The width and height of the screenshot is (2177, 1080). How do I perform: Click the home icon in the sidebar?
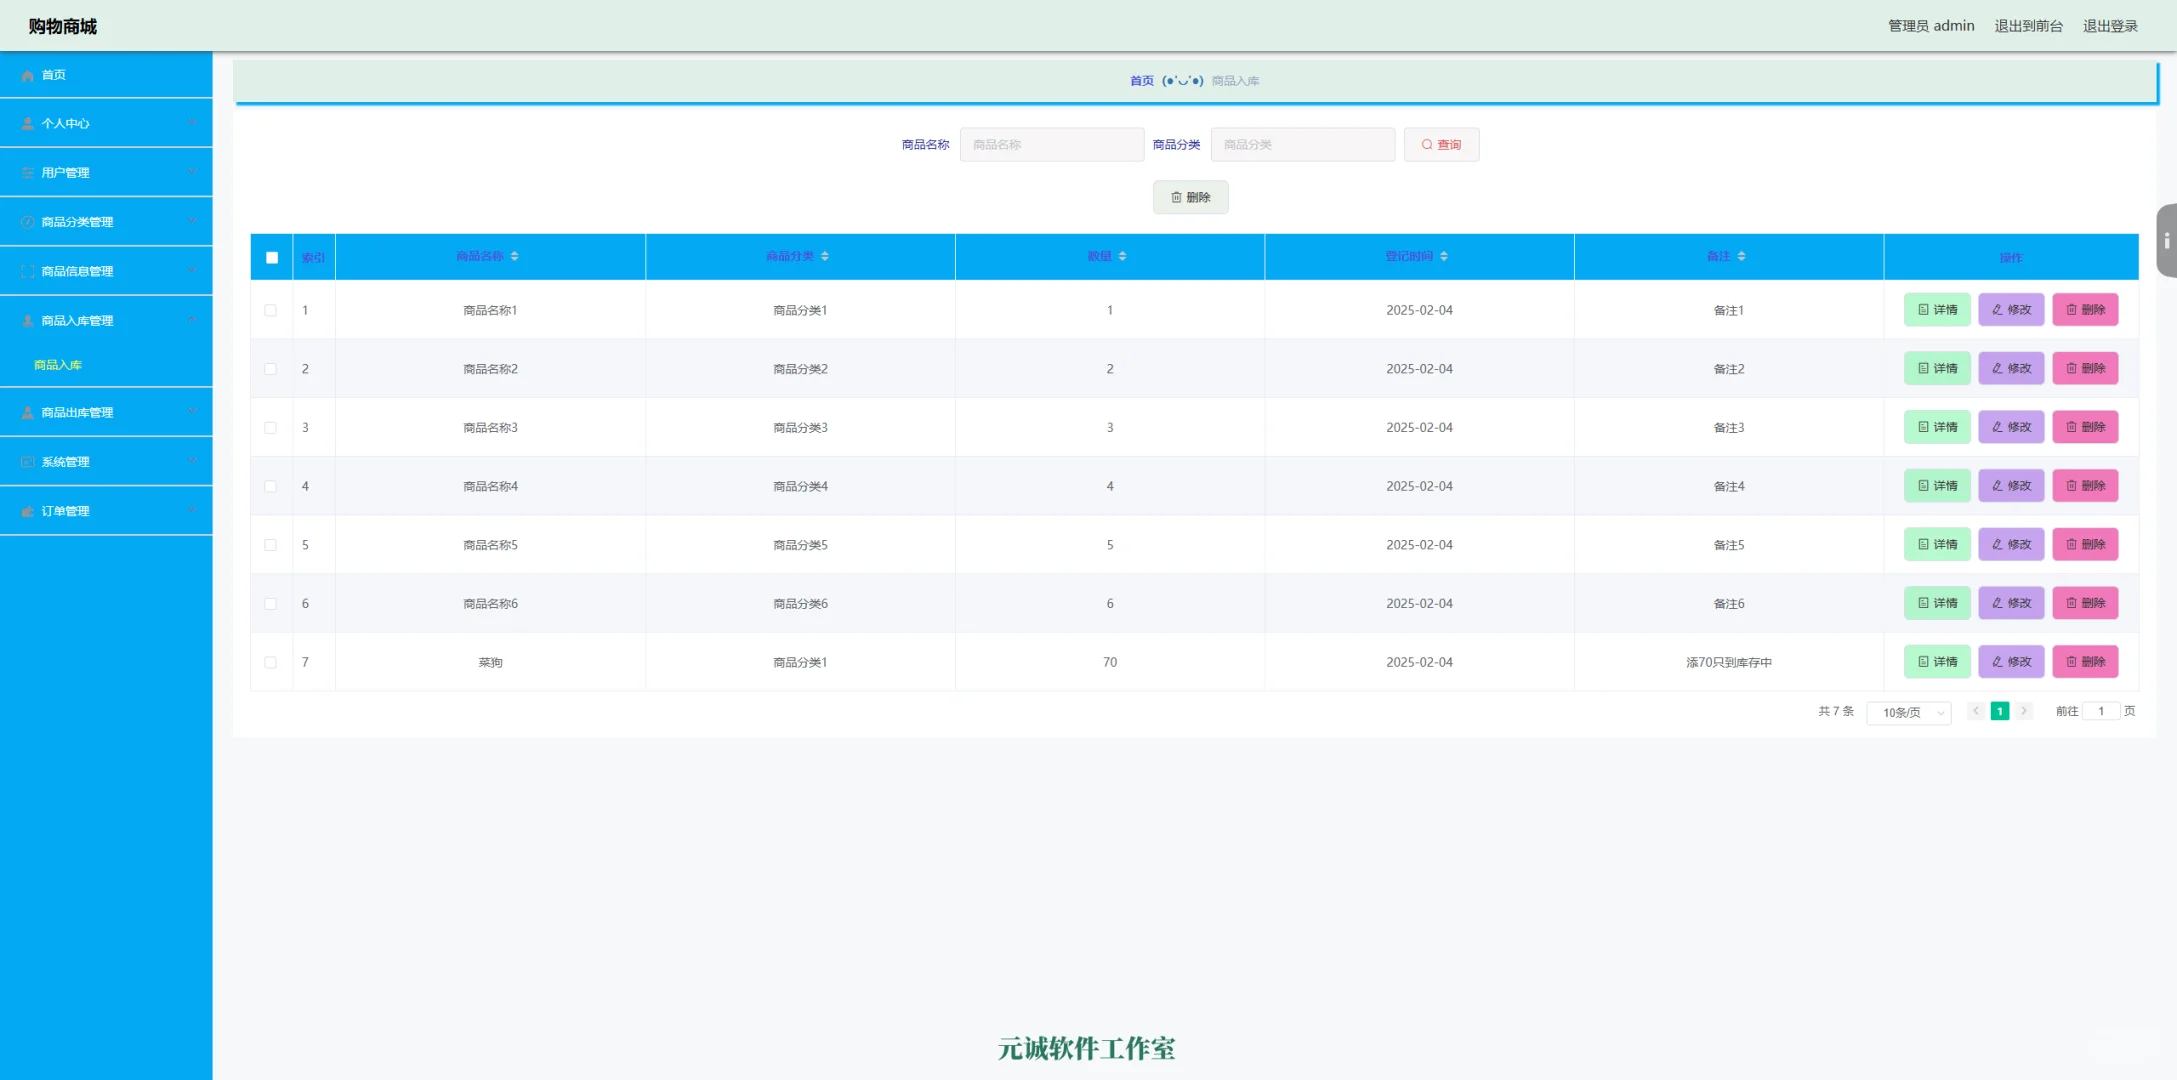coord(28,75)
